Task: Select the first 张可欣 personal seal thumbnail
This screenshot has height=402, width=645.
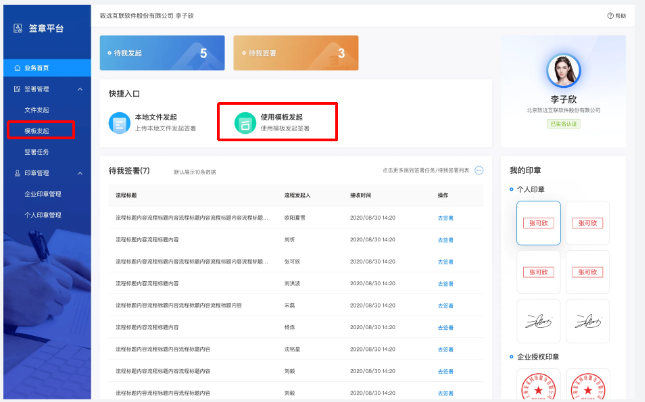Action: click(538, 223)
